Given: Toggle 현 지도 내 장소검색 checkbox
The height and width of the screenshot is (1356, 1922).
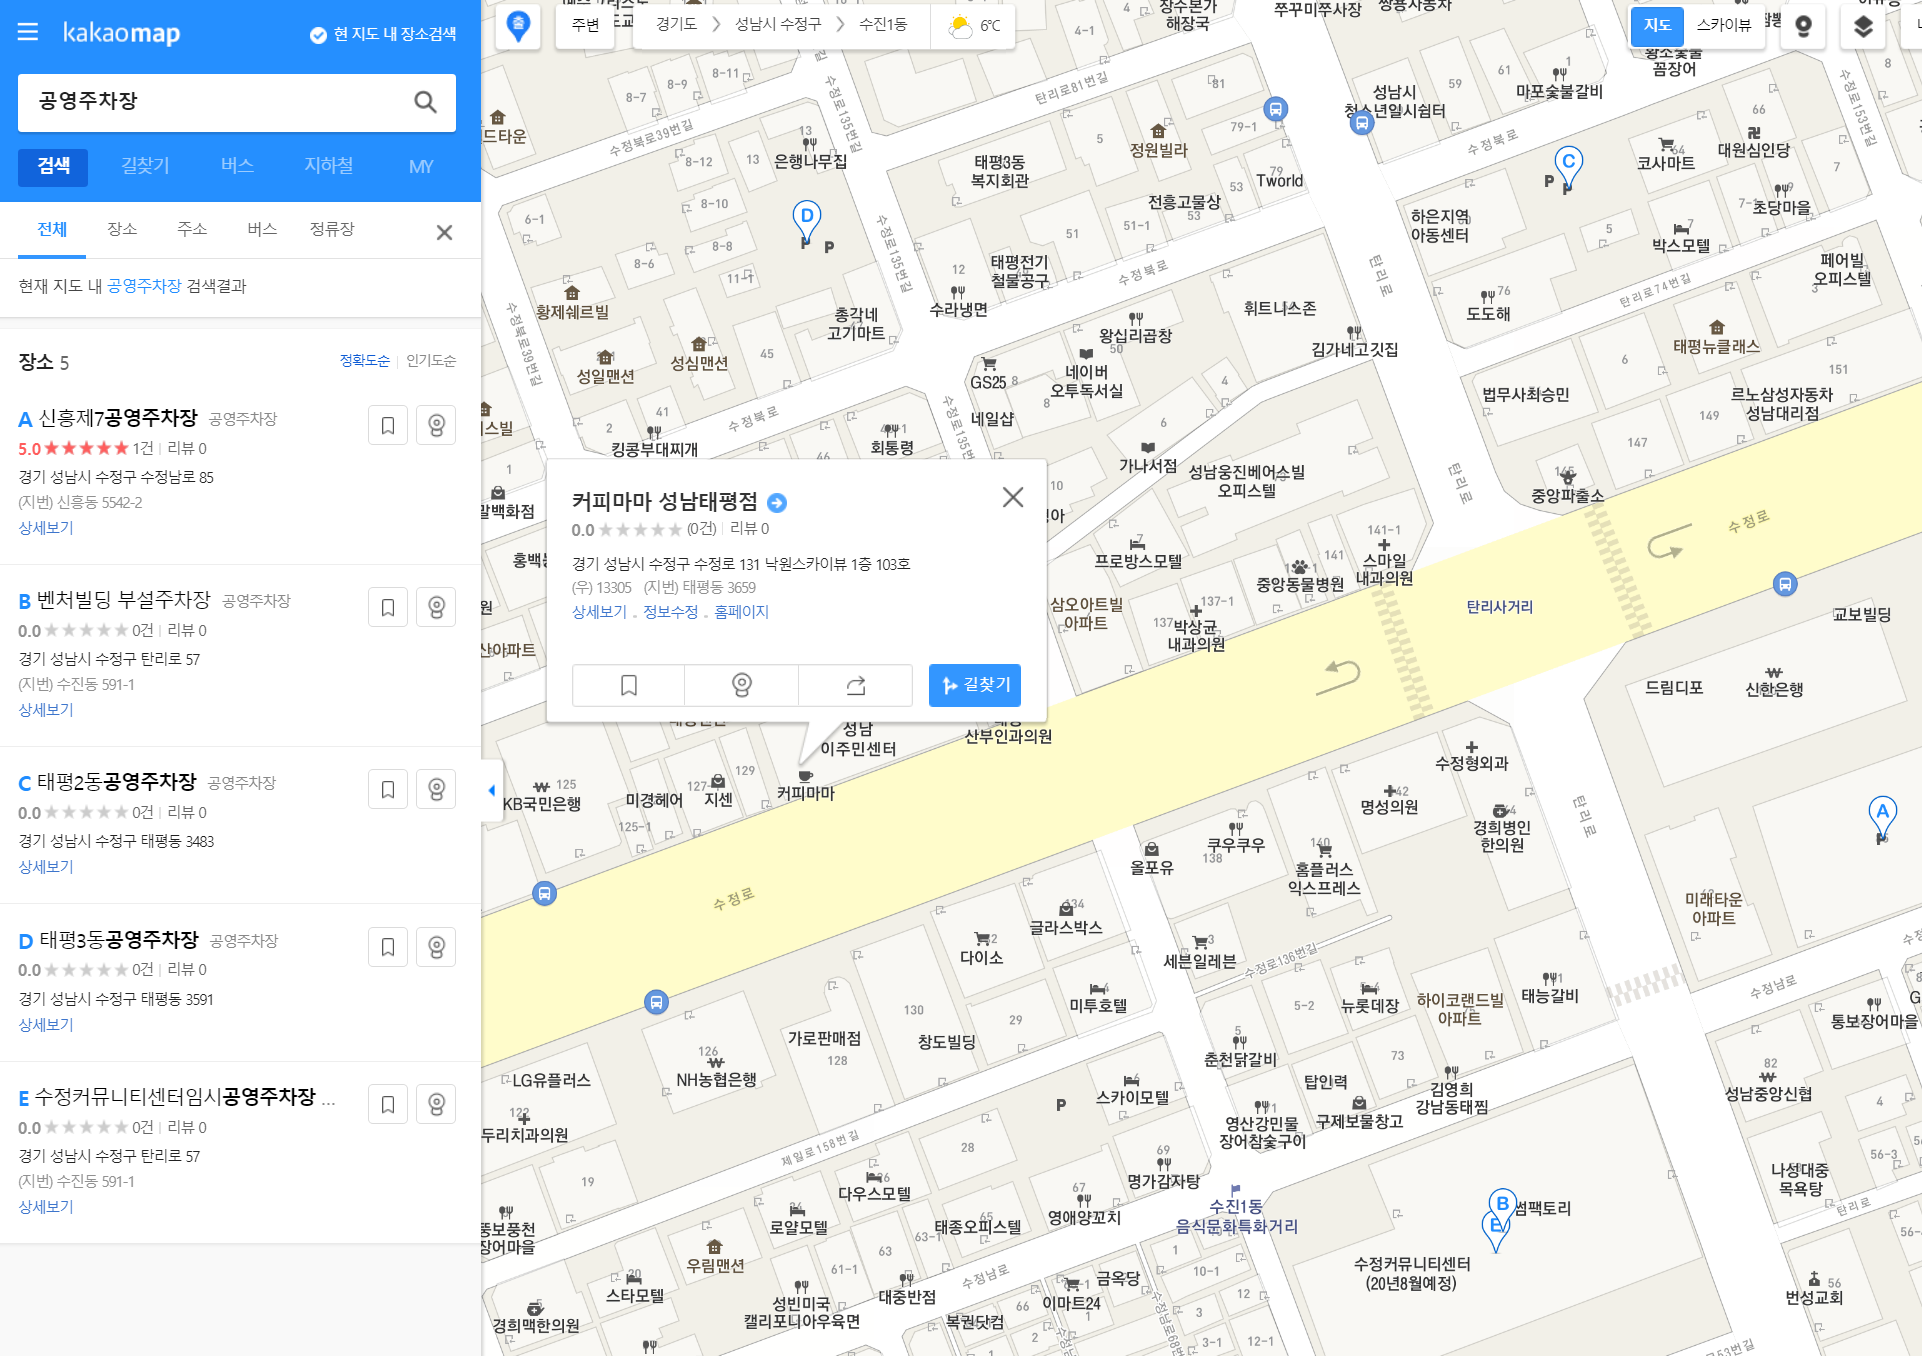Looking at the screenshot, I should pos(318,35).
